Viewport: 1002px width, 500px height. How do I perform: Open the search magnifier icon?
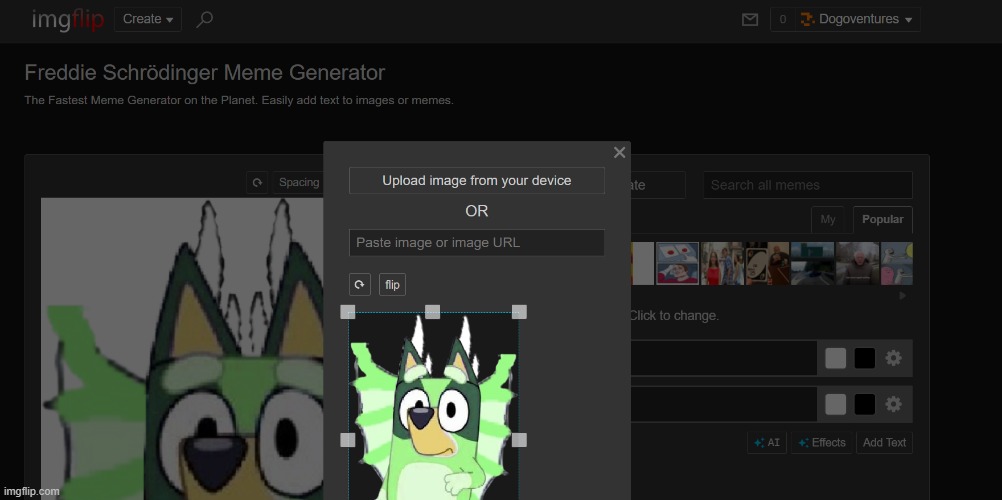point(204,19)
